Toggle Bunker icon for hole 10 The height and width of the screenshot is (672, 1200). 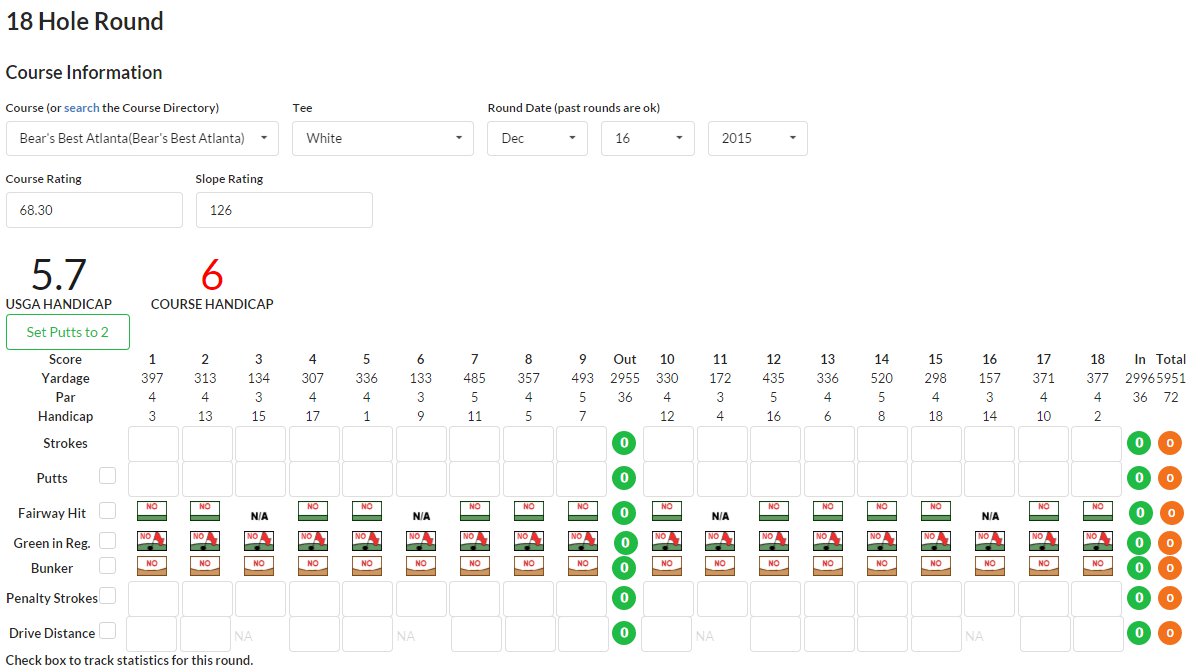[x=667, y=566]
